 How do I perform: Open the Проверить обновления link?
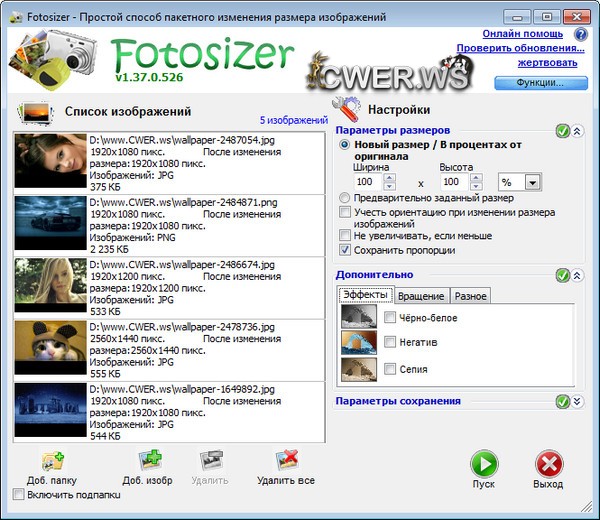coord(520,48)
